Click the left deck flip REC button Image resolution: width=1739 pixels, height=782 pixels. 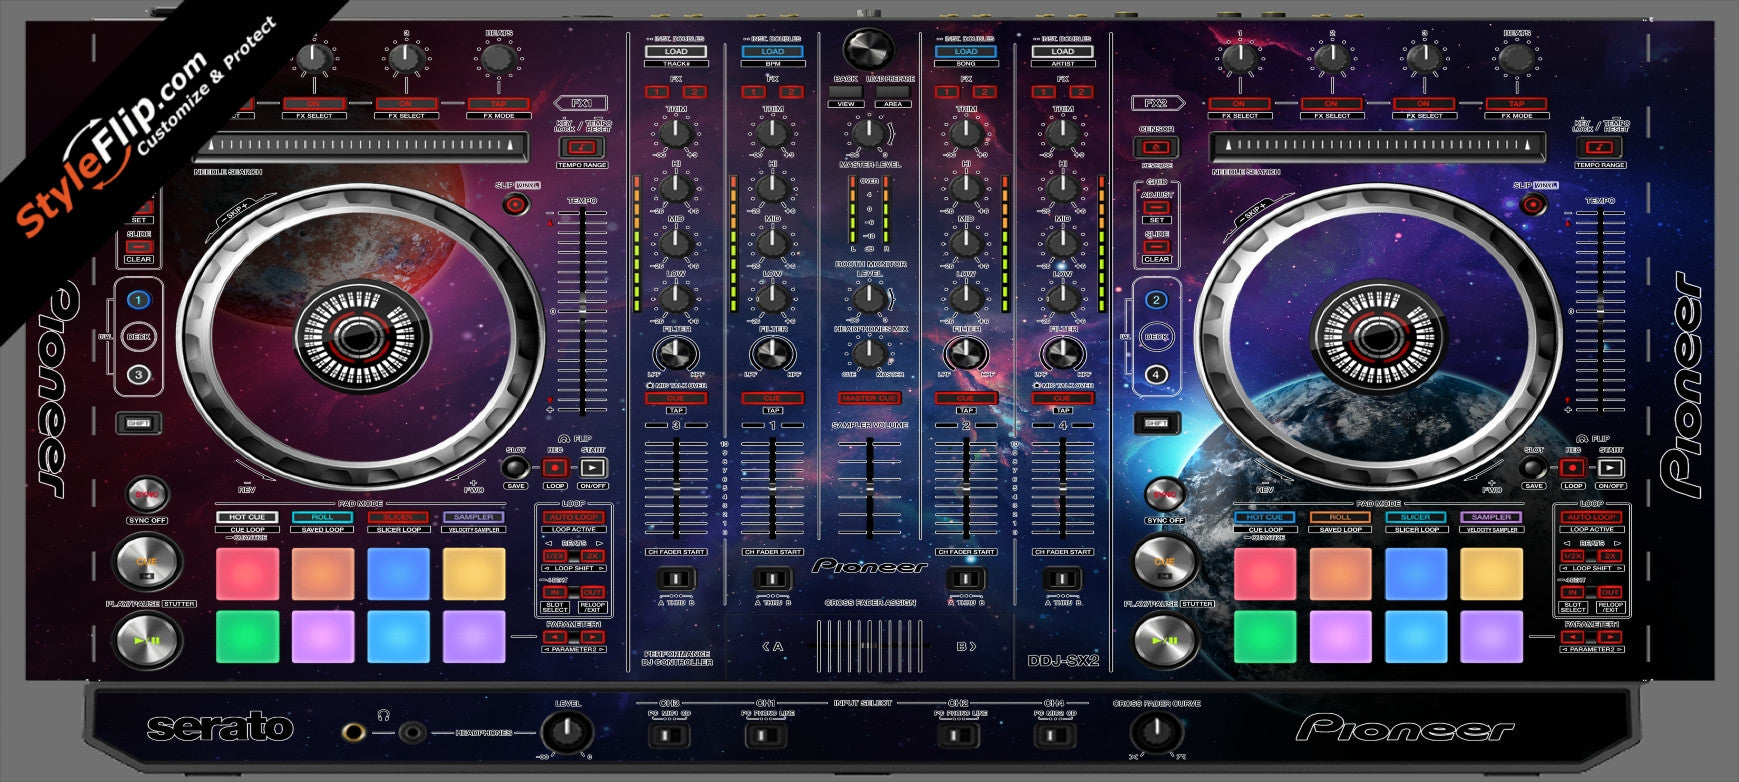click(555, 467)
